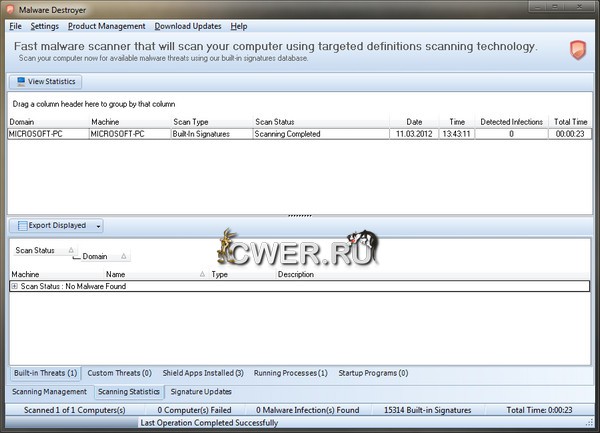Image resolution: width=600 pixels, height=433 pixels.
Task: Select the Built-In Signatures cell
Action: (x=212, y=134)
